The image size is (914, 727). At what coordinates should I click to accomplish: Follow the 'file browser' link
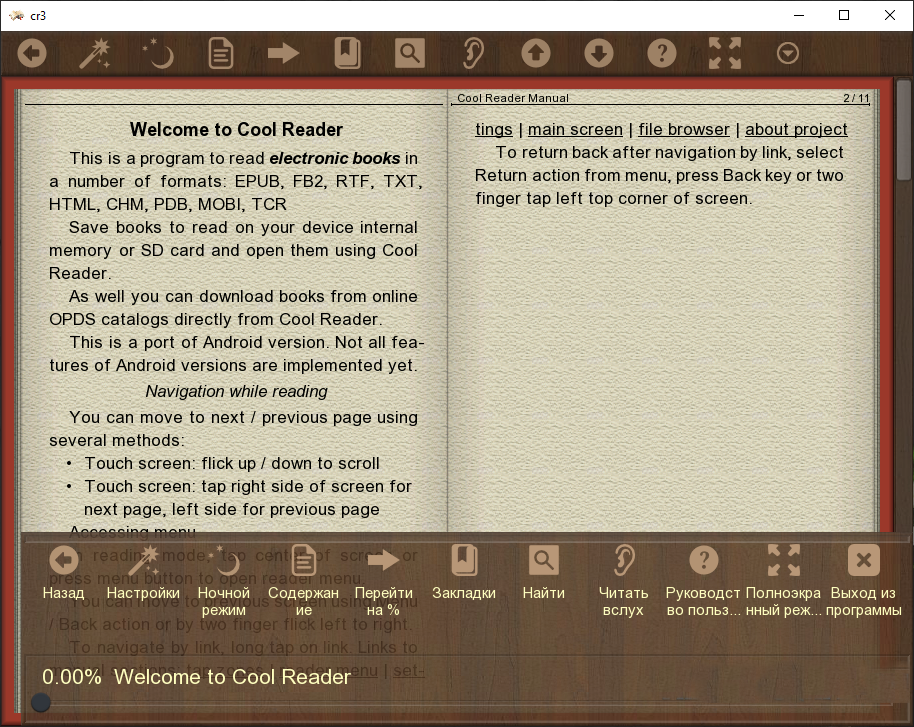click(x=684, y=129)
